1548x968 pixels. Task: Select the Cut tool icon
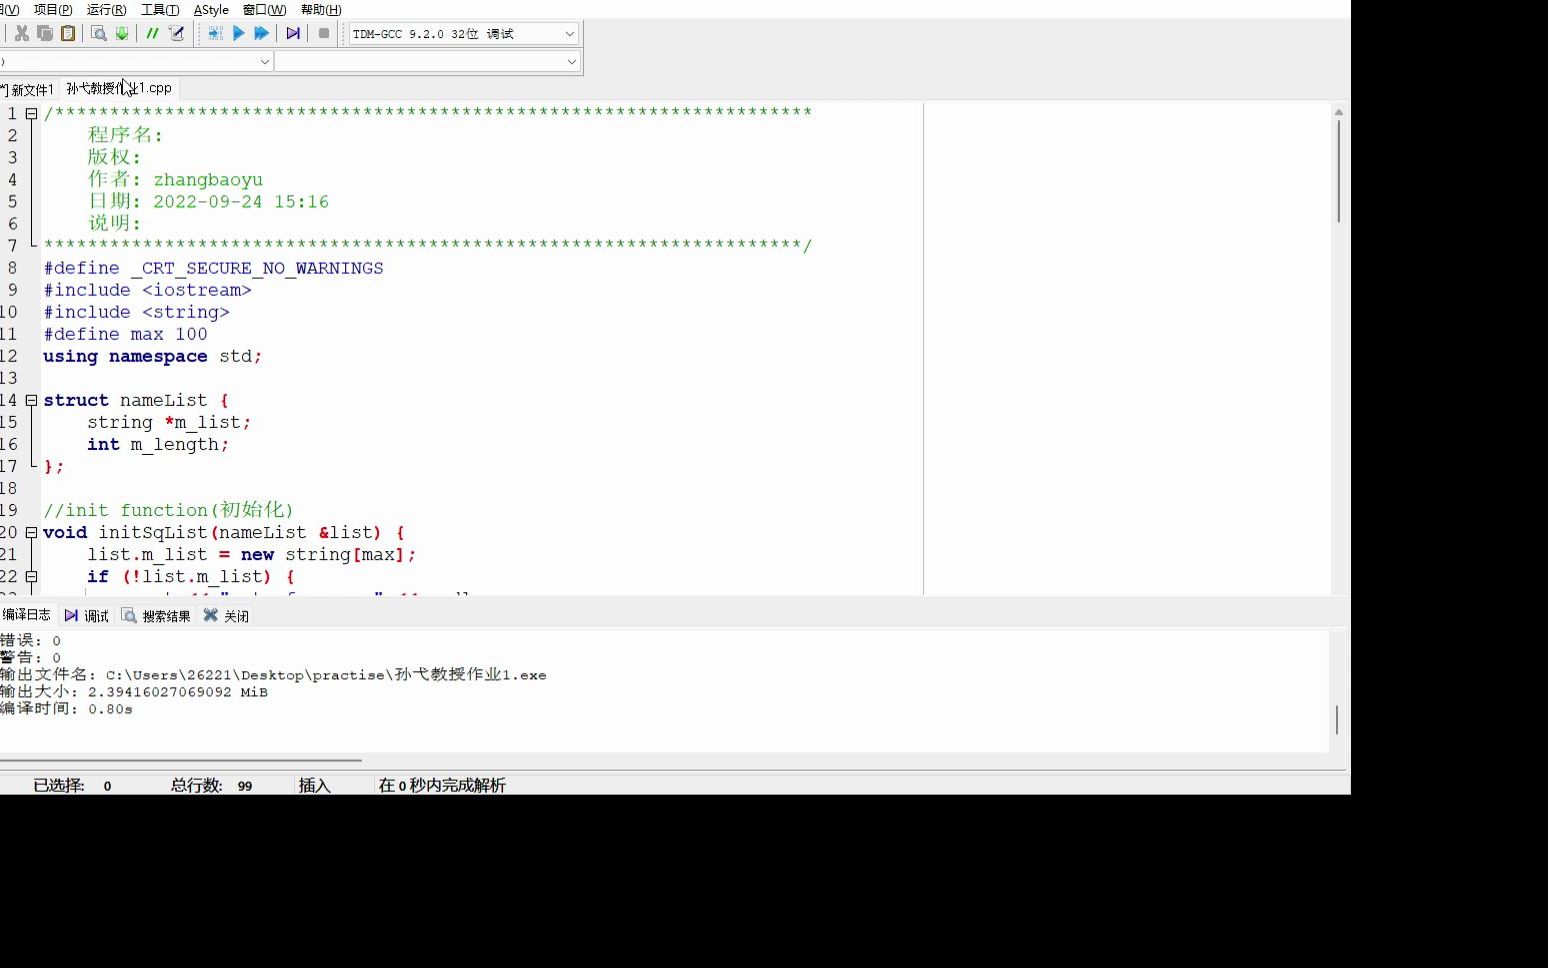point(22,33)
